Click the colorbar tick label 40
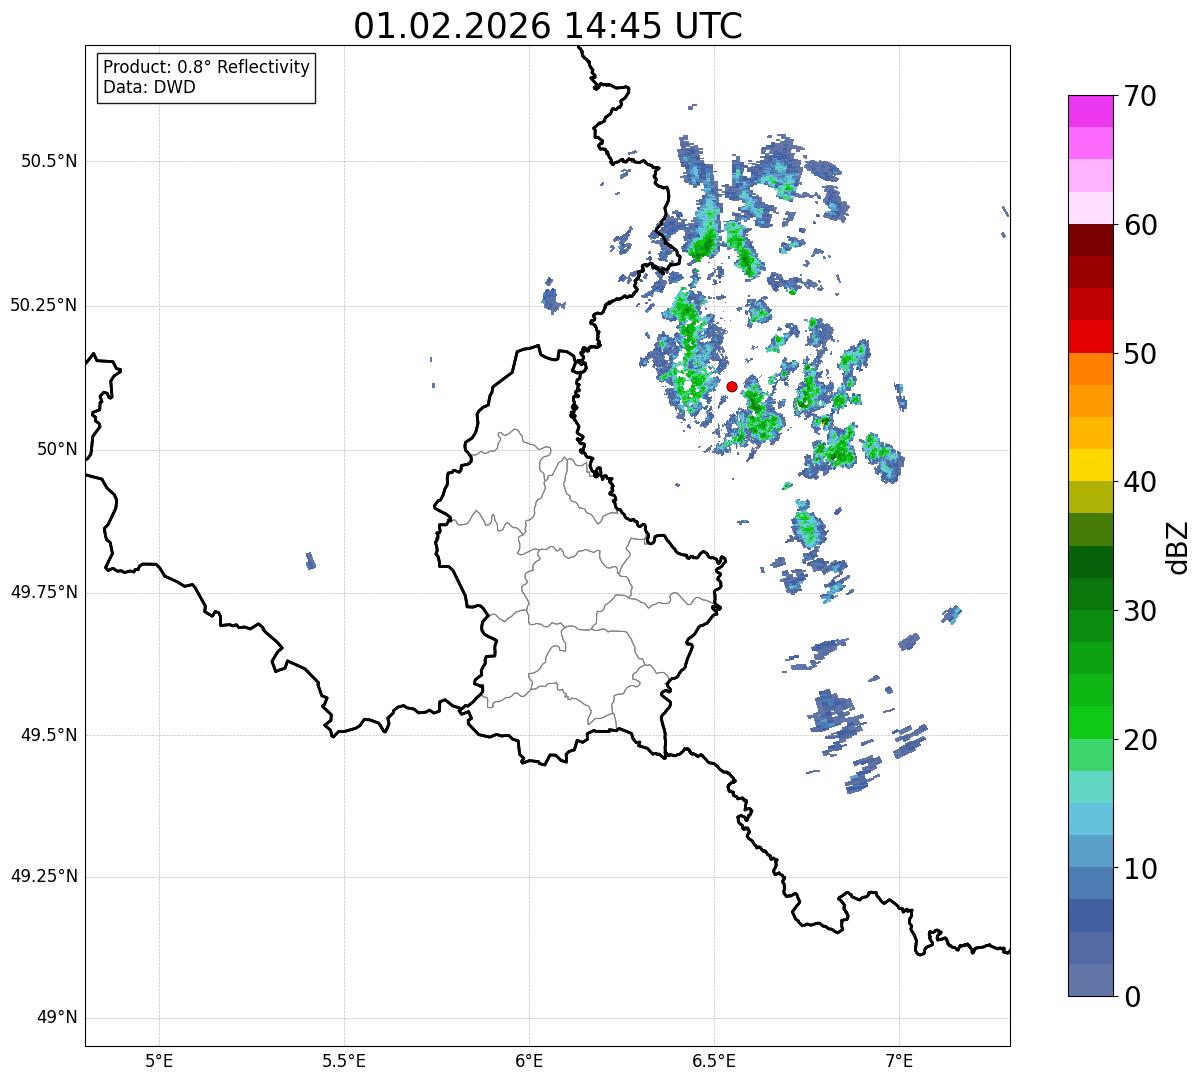 pos(1141,482)
